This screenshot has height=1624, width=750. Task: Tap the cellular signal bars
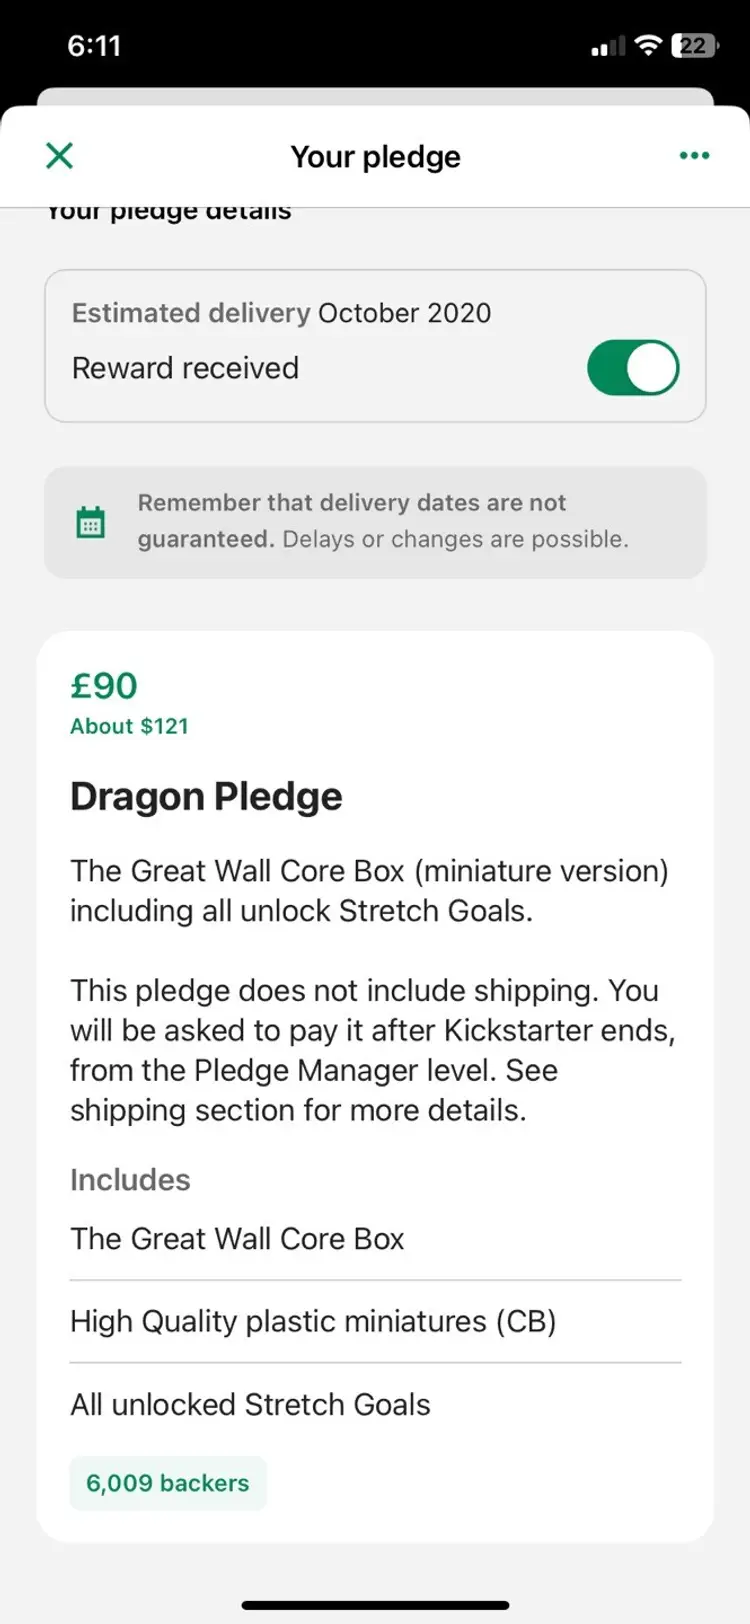coord(608,46)
